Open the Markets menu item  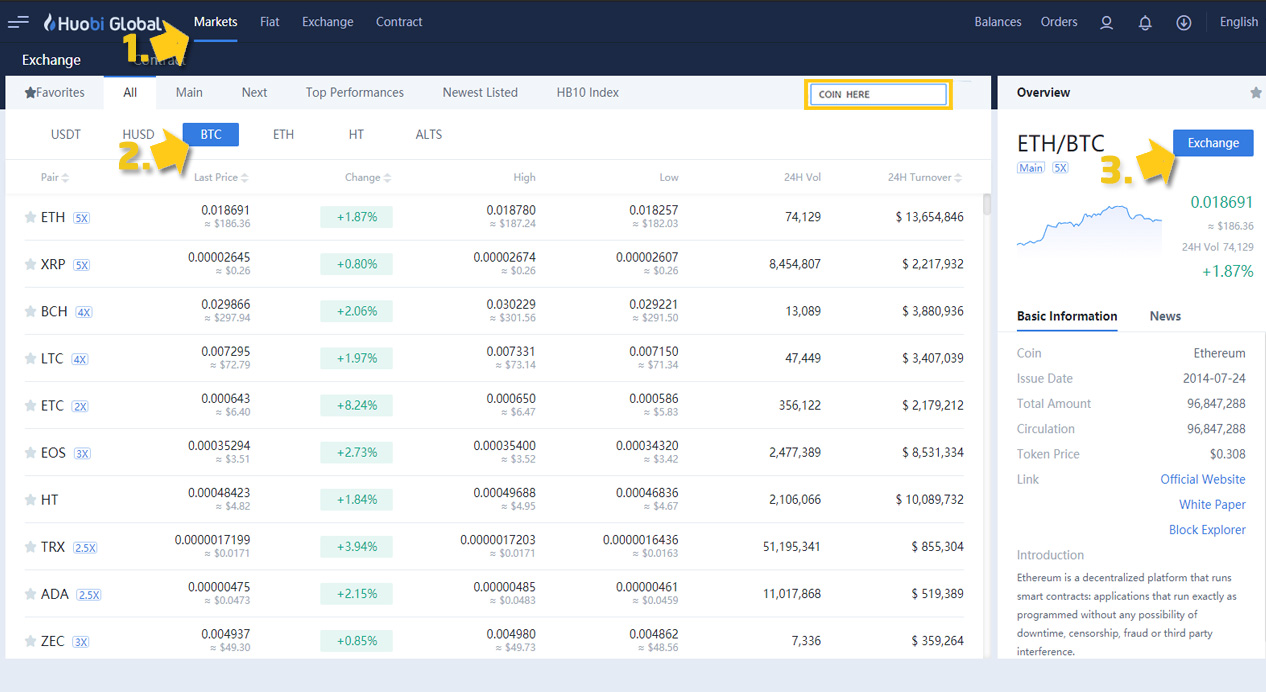coord(215,21)
